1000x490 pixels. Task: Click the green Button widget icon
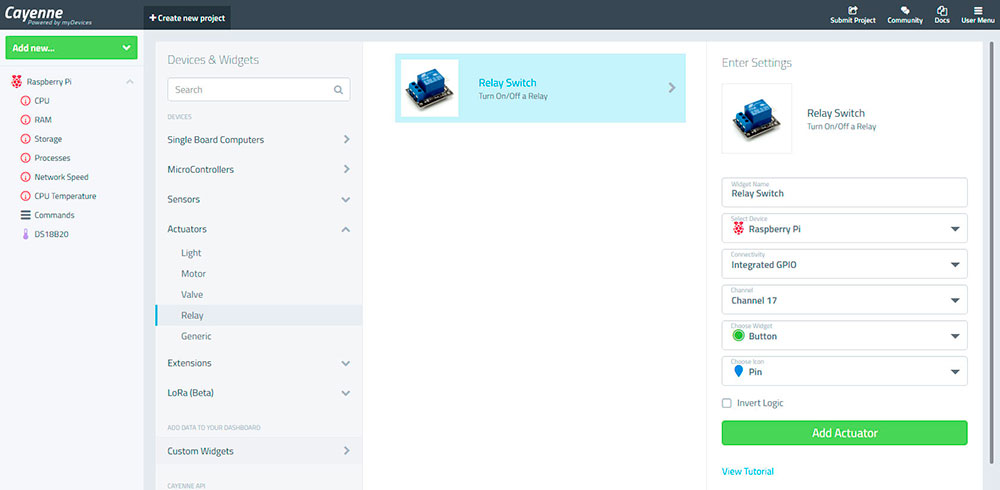739,336
